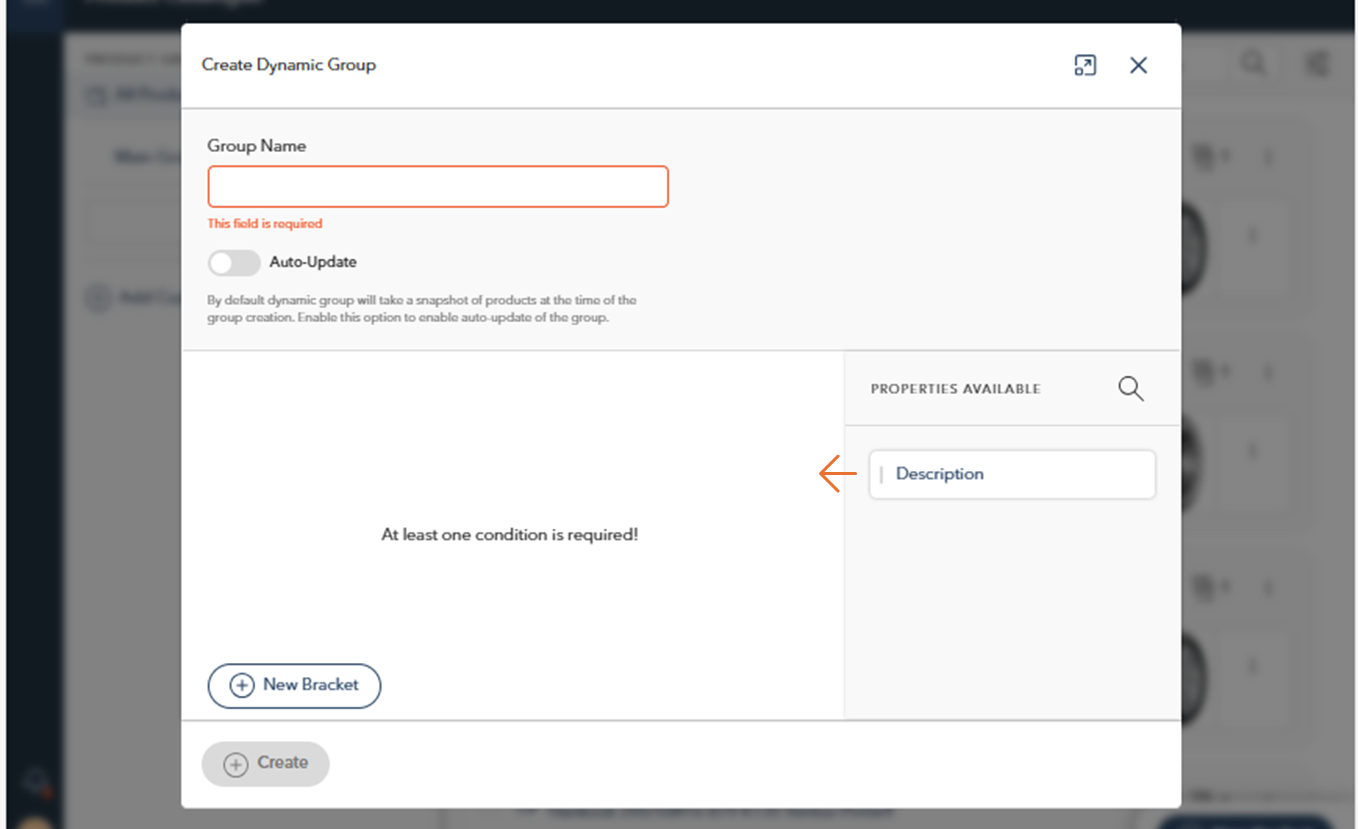
Task: Click the 'At least one condition is required!' text
Action: pyautogui.click(x=510, y=535)
